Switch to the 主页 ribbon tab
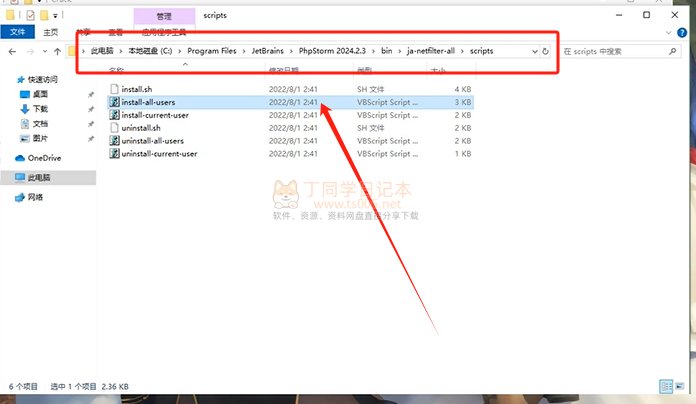This screenshot has width=696, height=404. pos(49,32)
